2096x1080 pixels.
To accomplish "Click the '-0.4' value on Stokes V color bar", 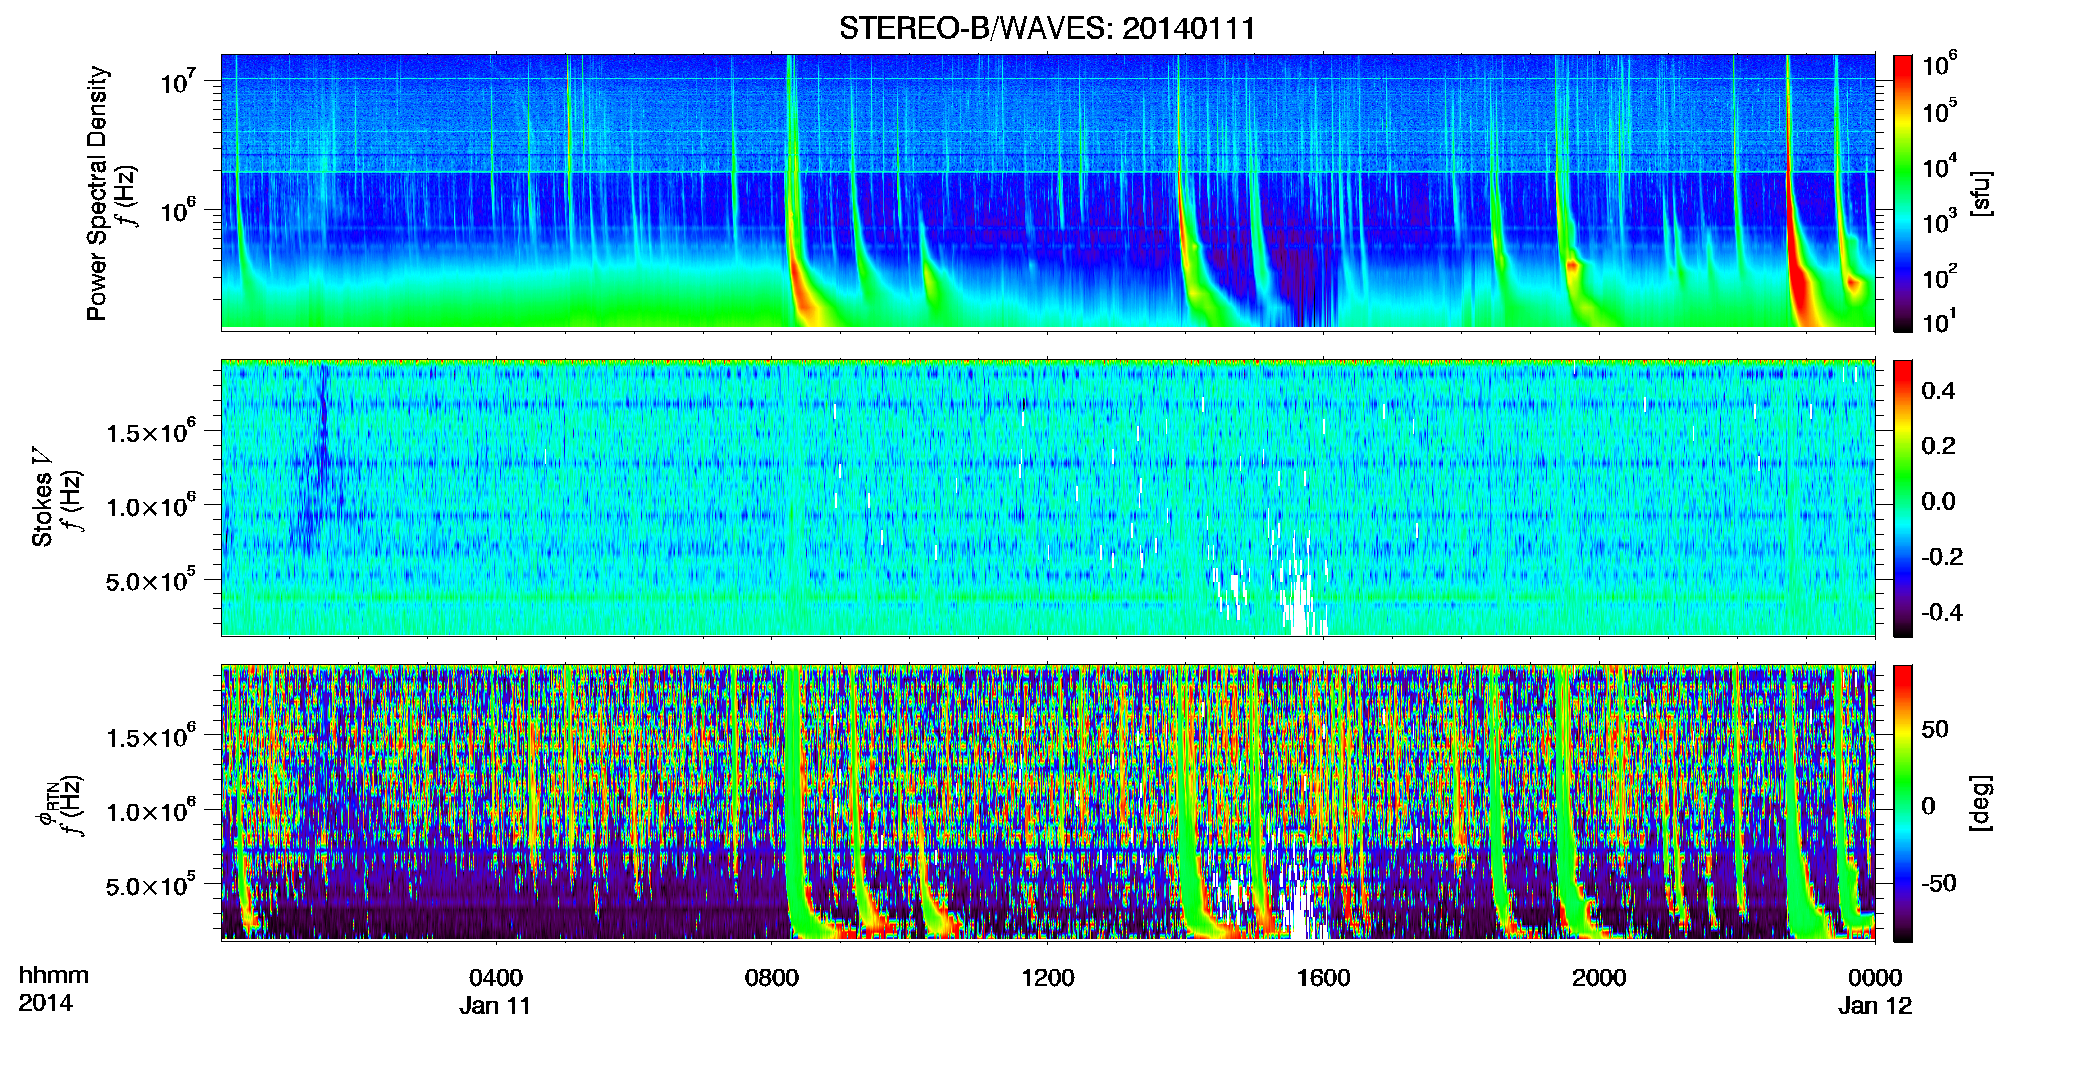I will [x=1942, y=612].
